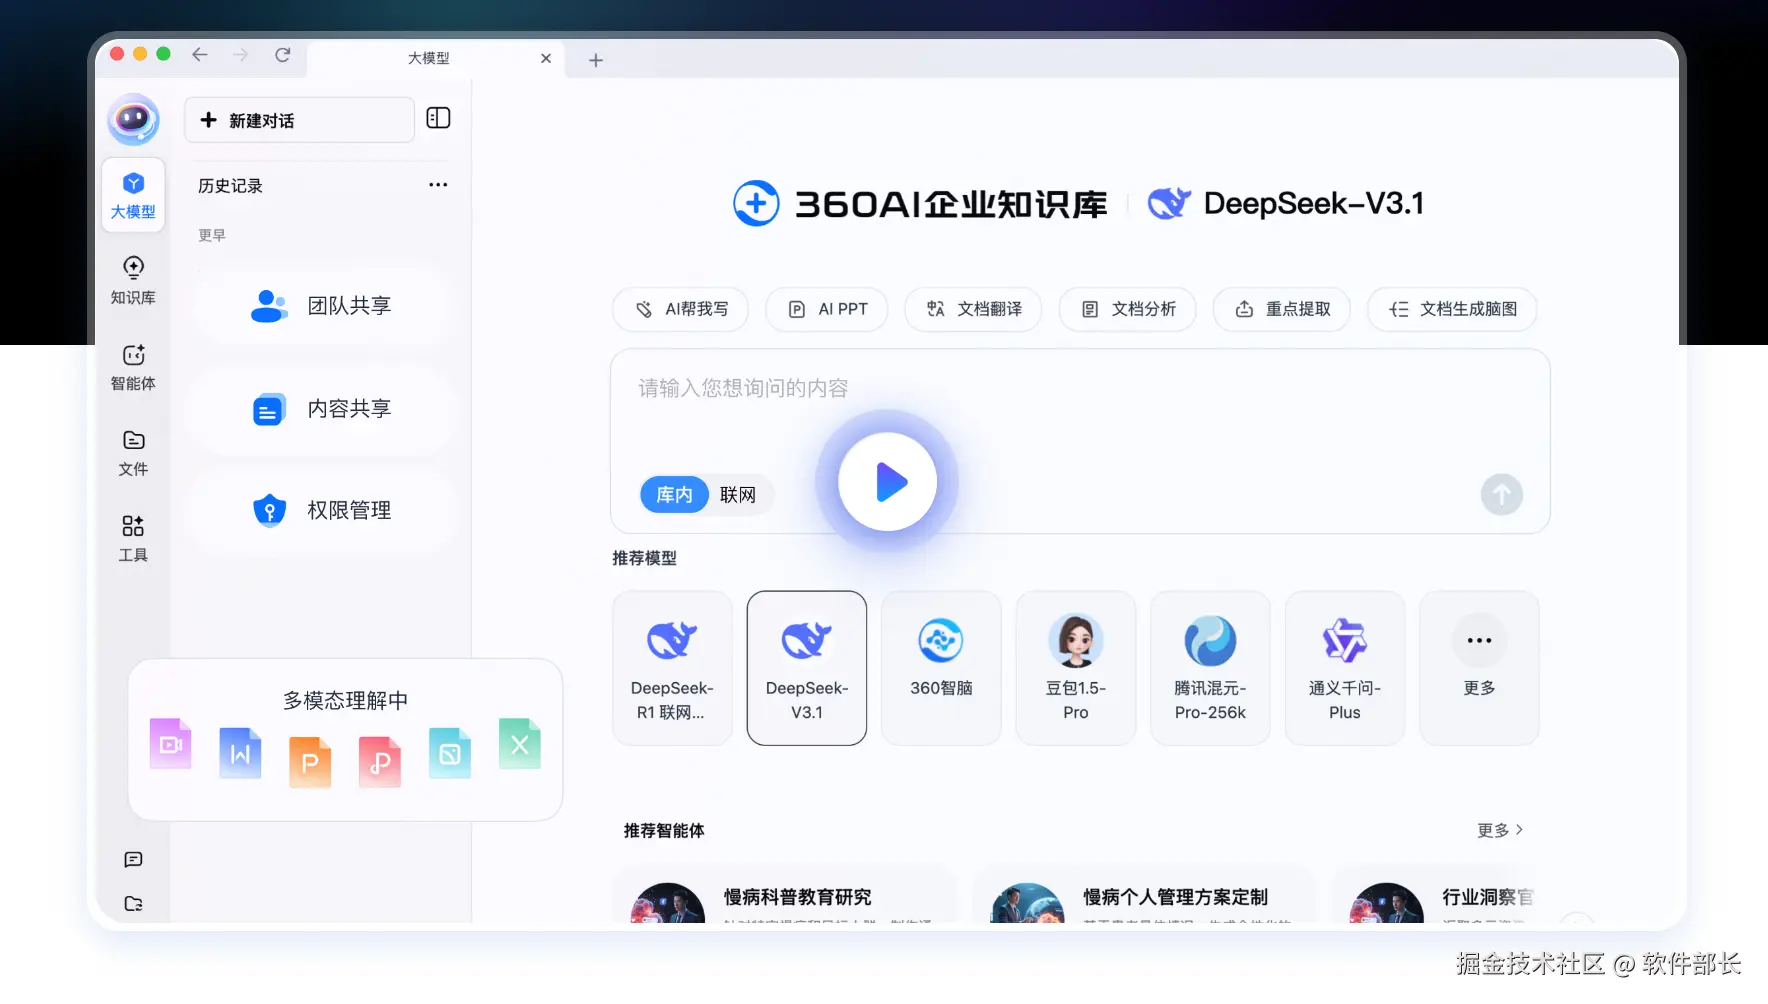Select the 腾讯混元-Pro-256k model card
The height and width of the screenshot is (1004, 1768).
click(1210, 668)
